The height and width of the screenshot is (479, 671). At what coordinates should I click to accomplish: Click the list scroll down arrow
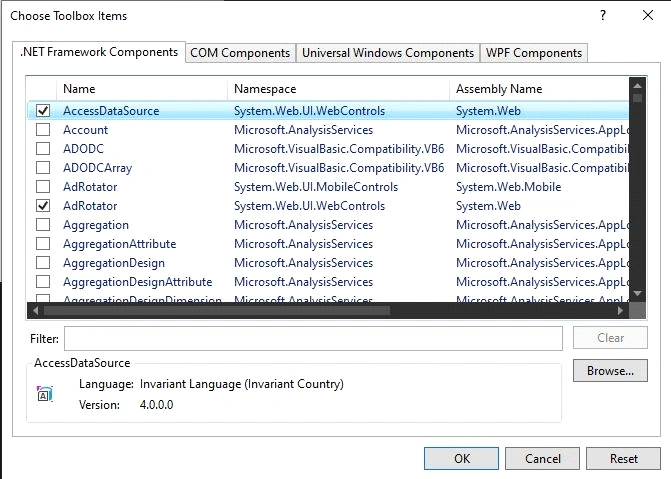tap(637, 294)
